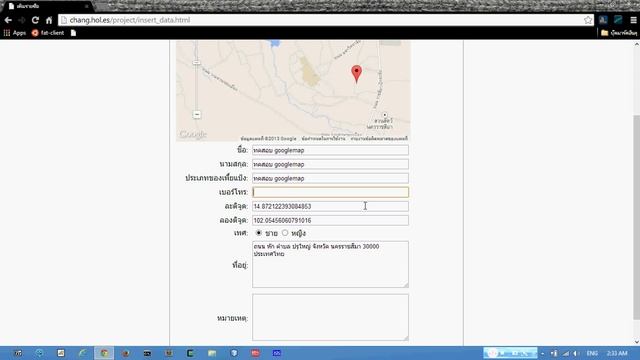Click the ENG language indicator

click(592, 353)
